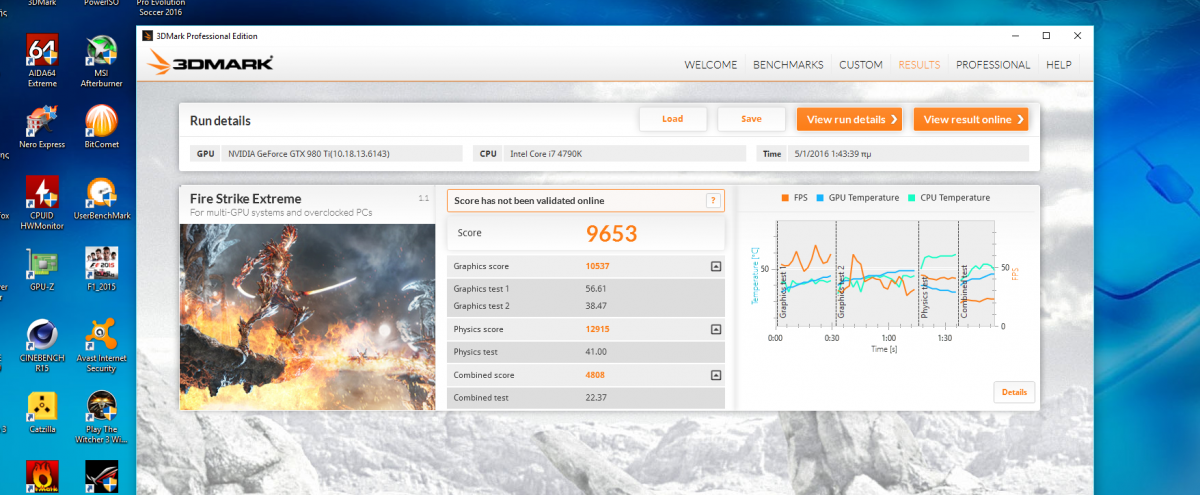The image size is (1200, 495).
Task: Click the Combined score value 4808
Action: click(x=596, y=375)
